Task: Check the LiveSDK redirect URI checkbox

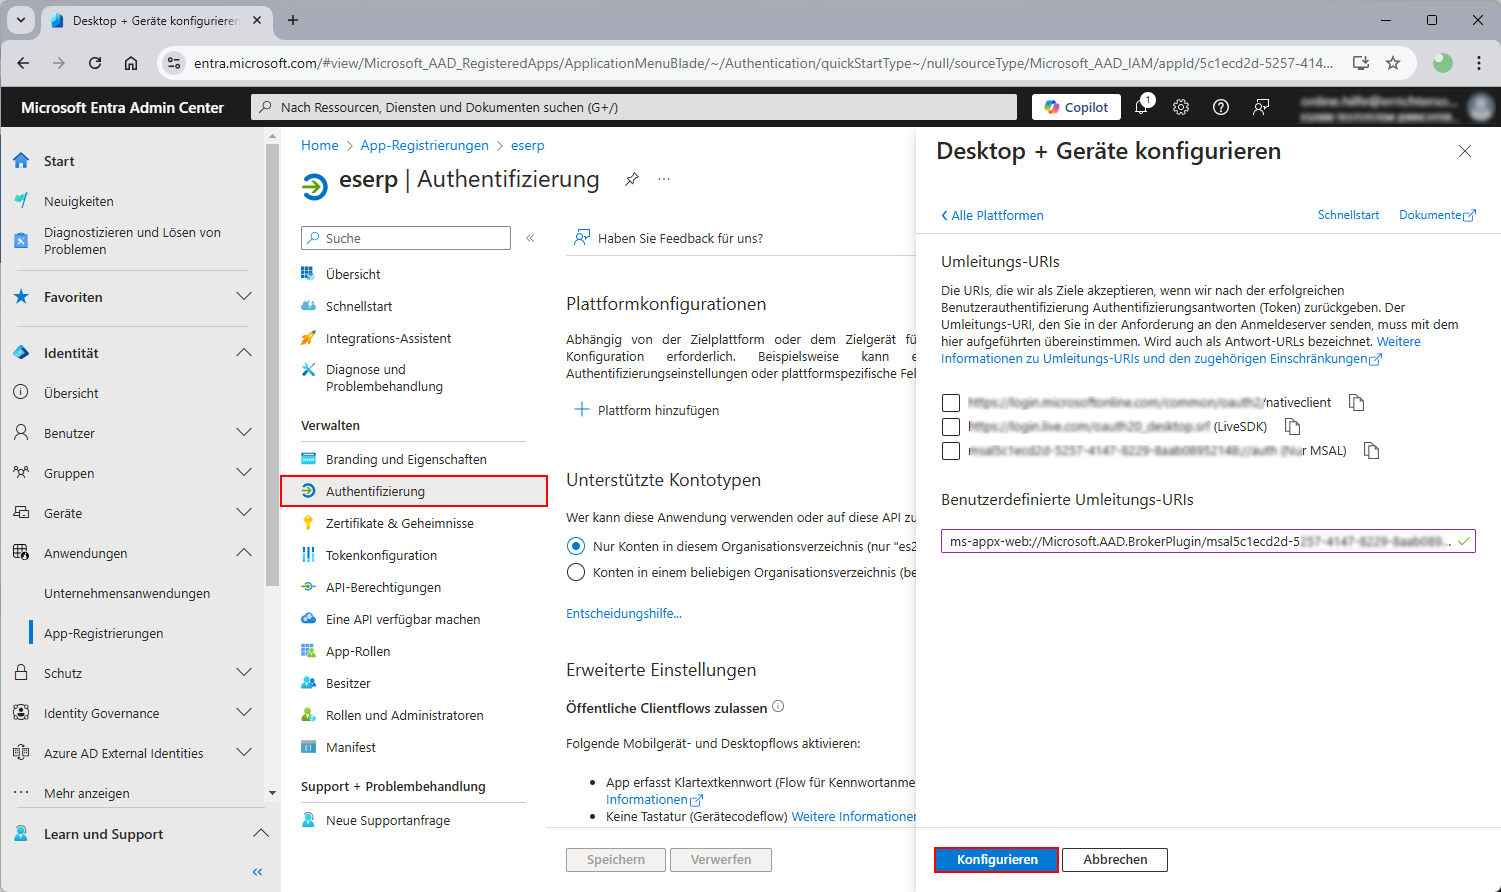Action: coord(951,427)
